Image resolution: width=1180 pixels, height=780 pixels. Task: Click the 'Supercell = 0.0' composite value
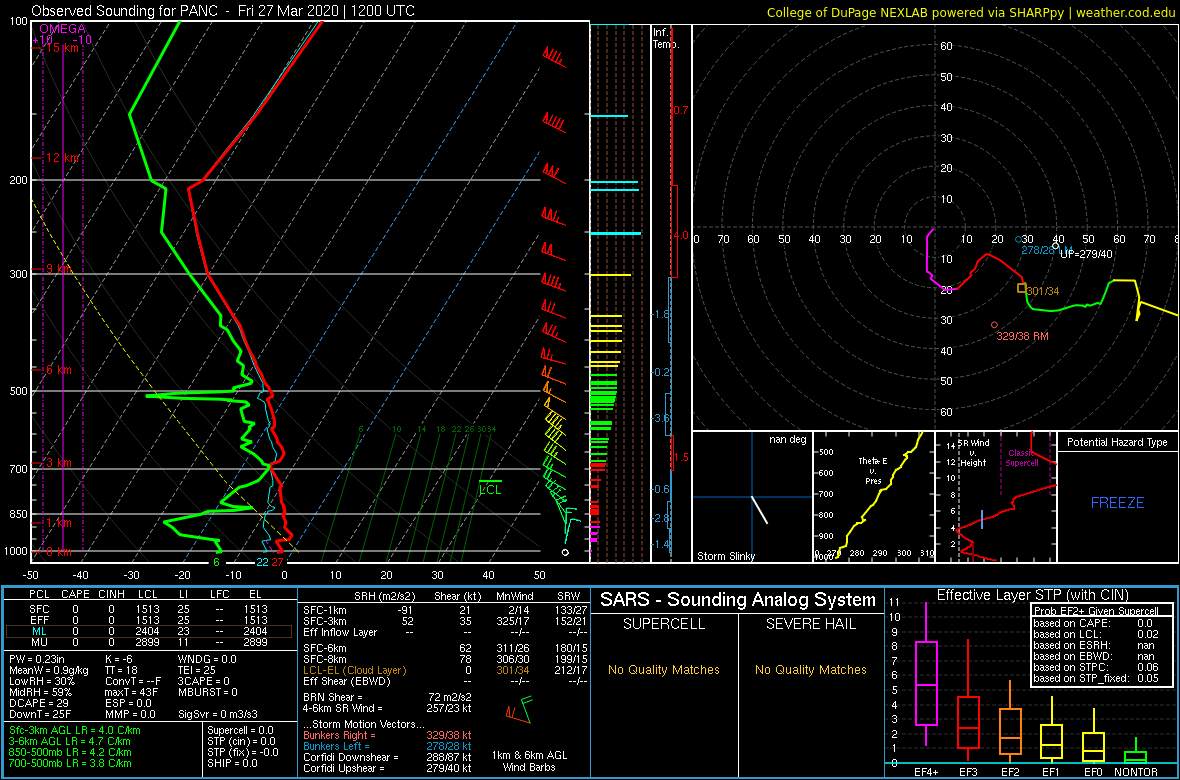[239, 730]
